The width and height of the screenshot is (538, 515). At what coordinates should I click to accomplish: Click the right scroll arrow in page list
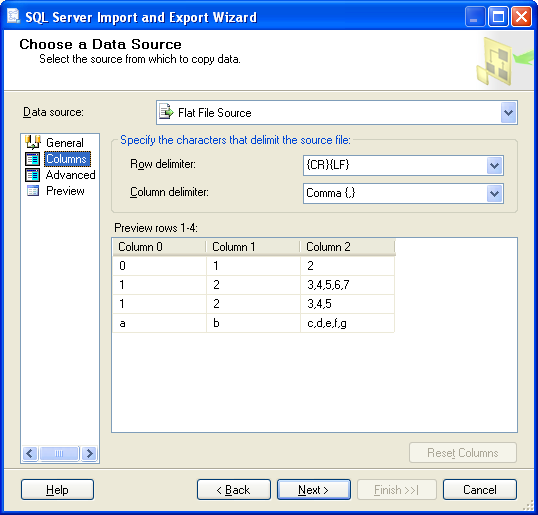(x=89, y=454)
